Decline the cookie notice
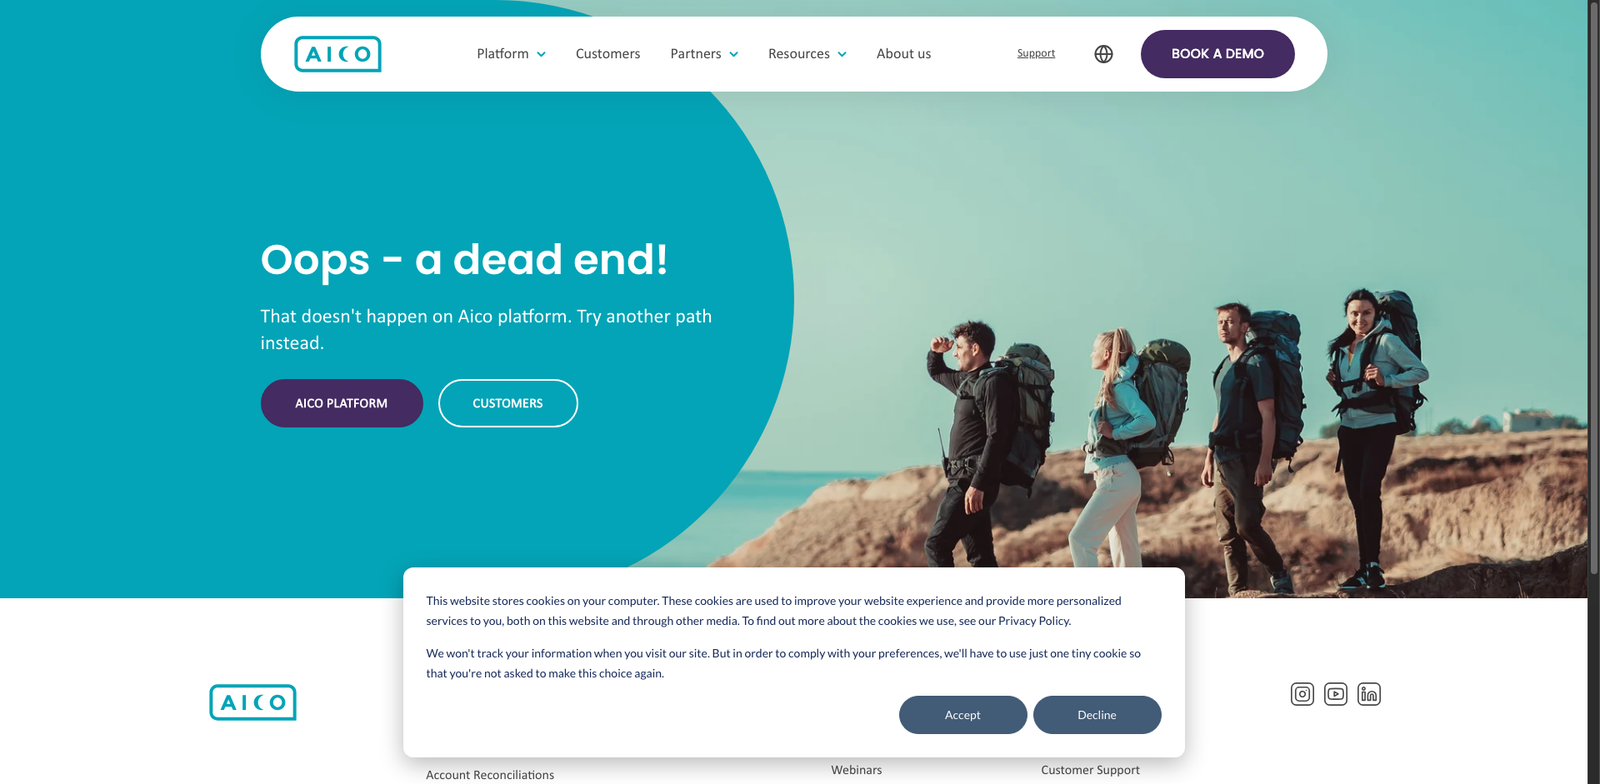This screenshot has height=784, width=1600. coord(1097,715)
